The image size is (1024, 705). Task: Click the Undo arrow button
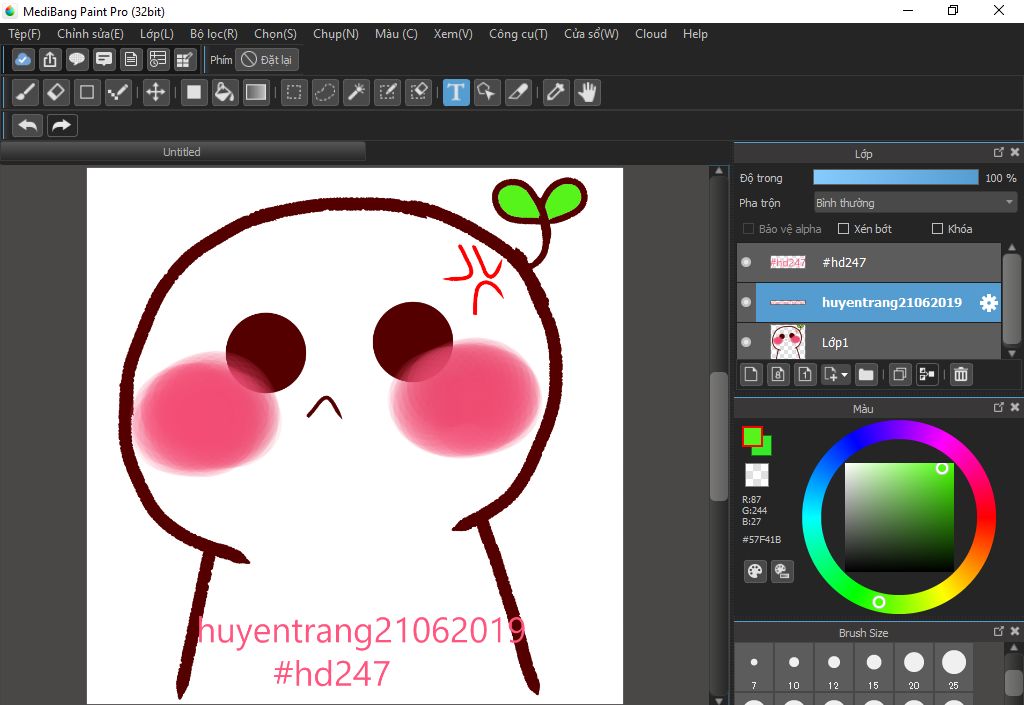(28, 125)
